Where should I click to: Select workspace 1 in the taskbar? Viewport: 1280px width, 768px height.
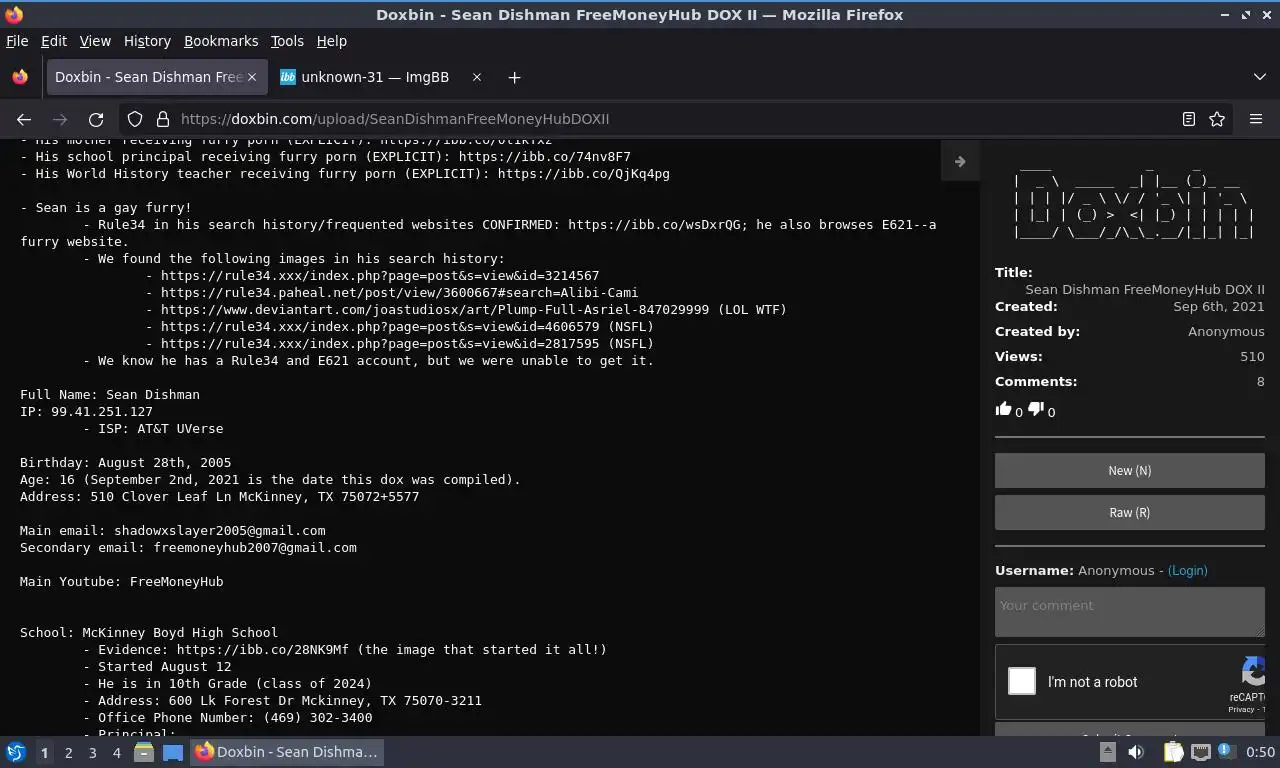(44, 752)
